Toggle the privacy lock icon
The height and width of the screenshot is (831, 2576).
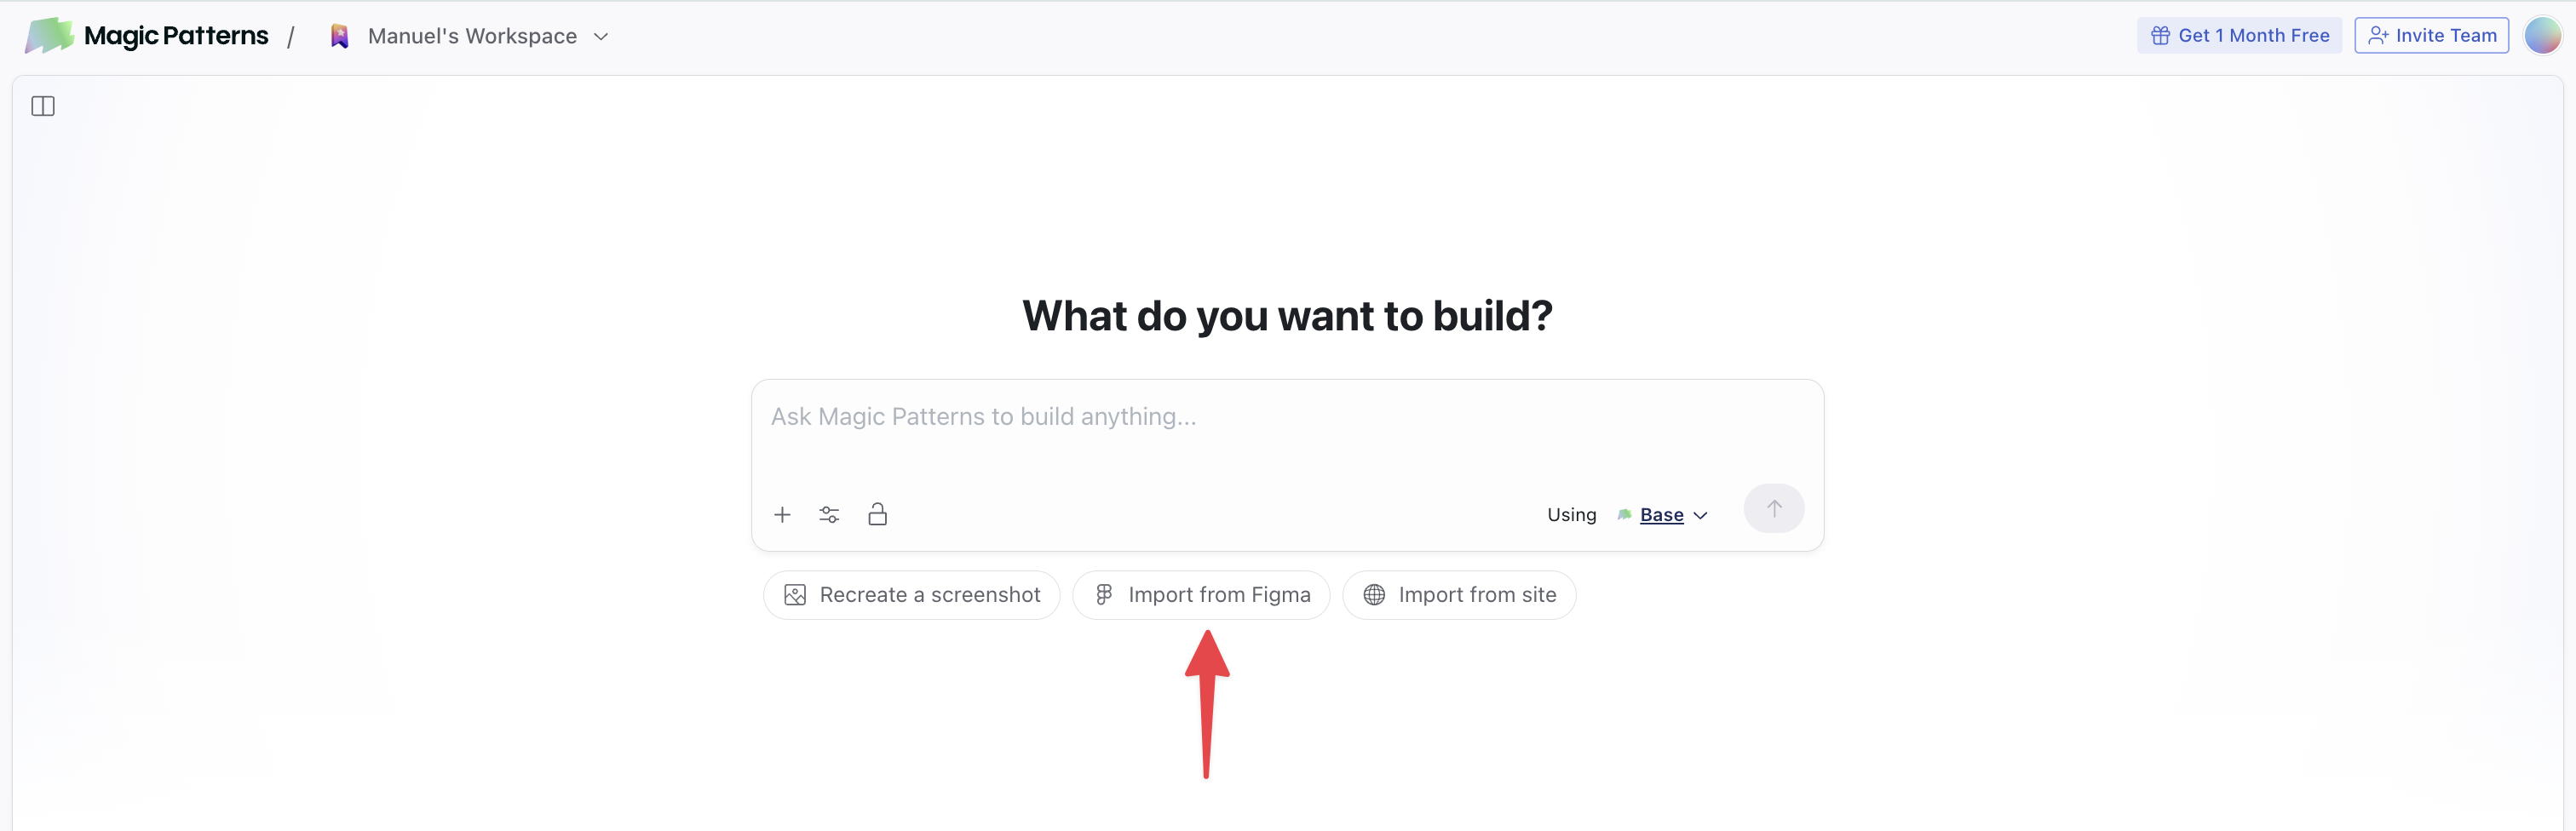tap(877, 514)
